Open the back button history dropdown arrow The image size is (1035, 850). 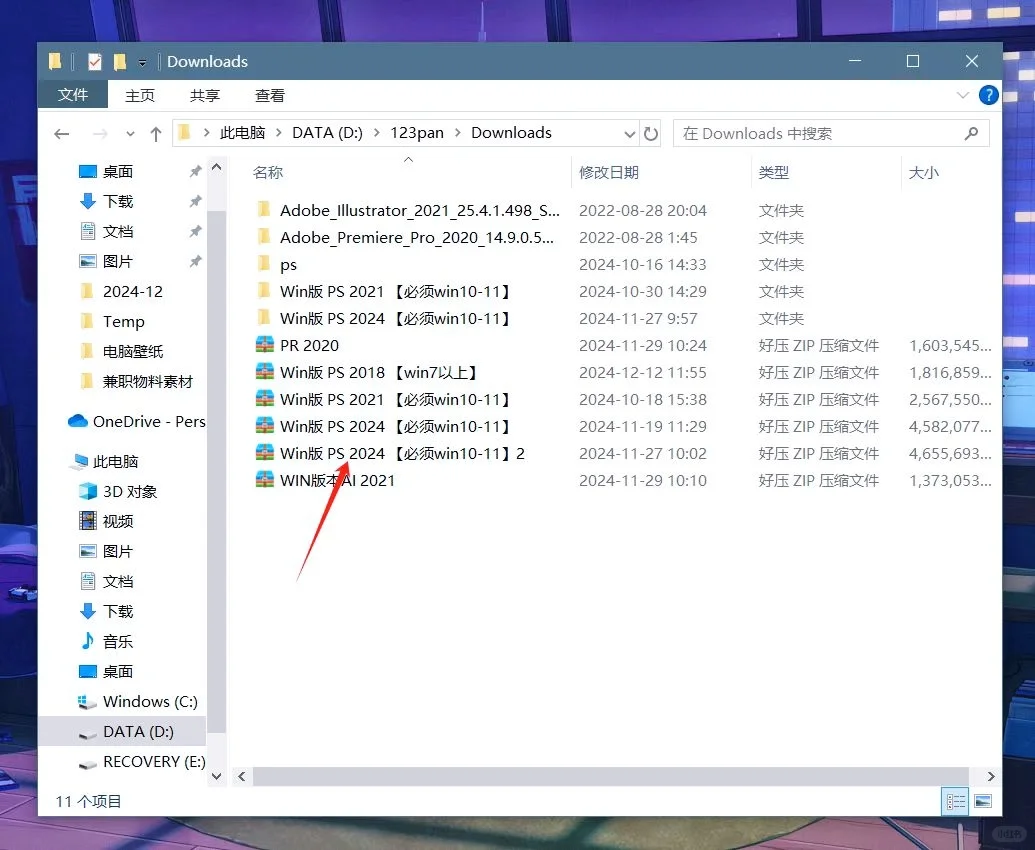click(130, 133)
